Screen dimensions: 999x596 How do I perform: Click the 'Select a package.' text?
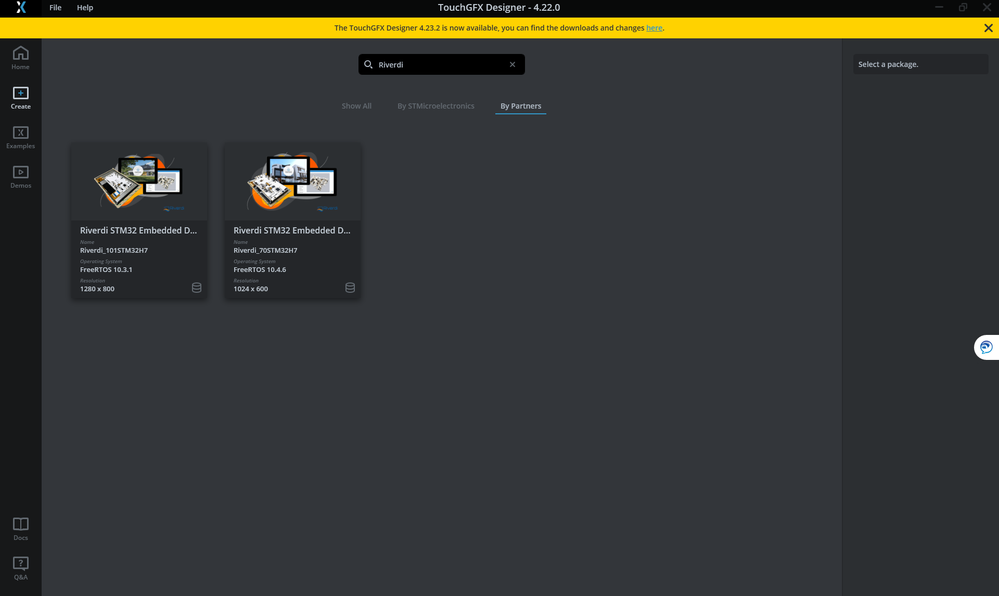[x=888, y=64]
